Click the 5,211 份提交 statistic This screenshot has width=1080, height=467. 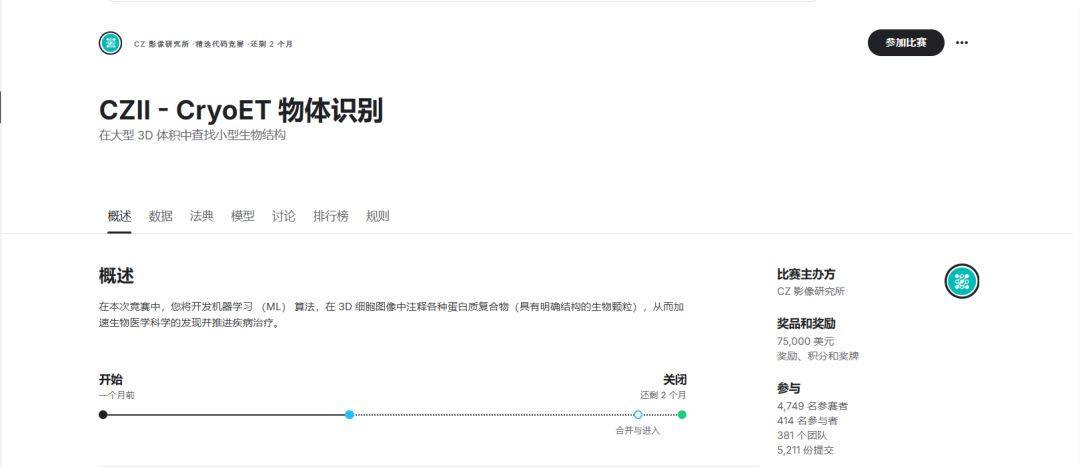807,451
